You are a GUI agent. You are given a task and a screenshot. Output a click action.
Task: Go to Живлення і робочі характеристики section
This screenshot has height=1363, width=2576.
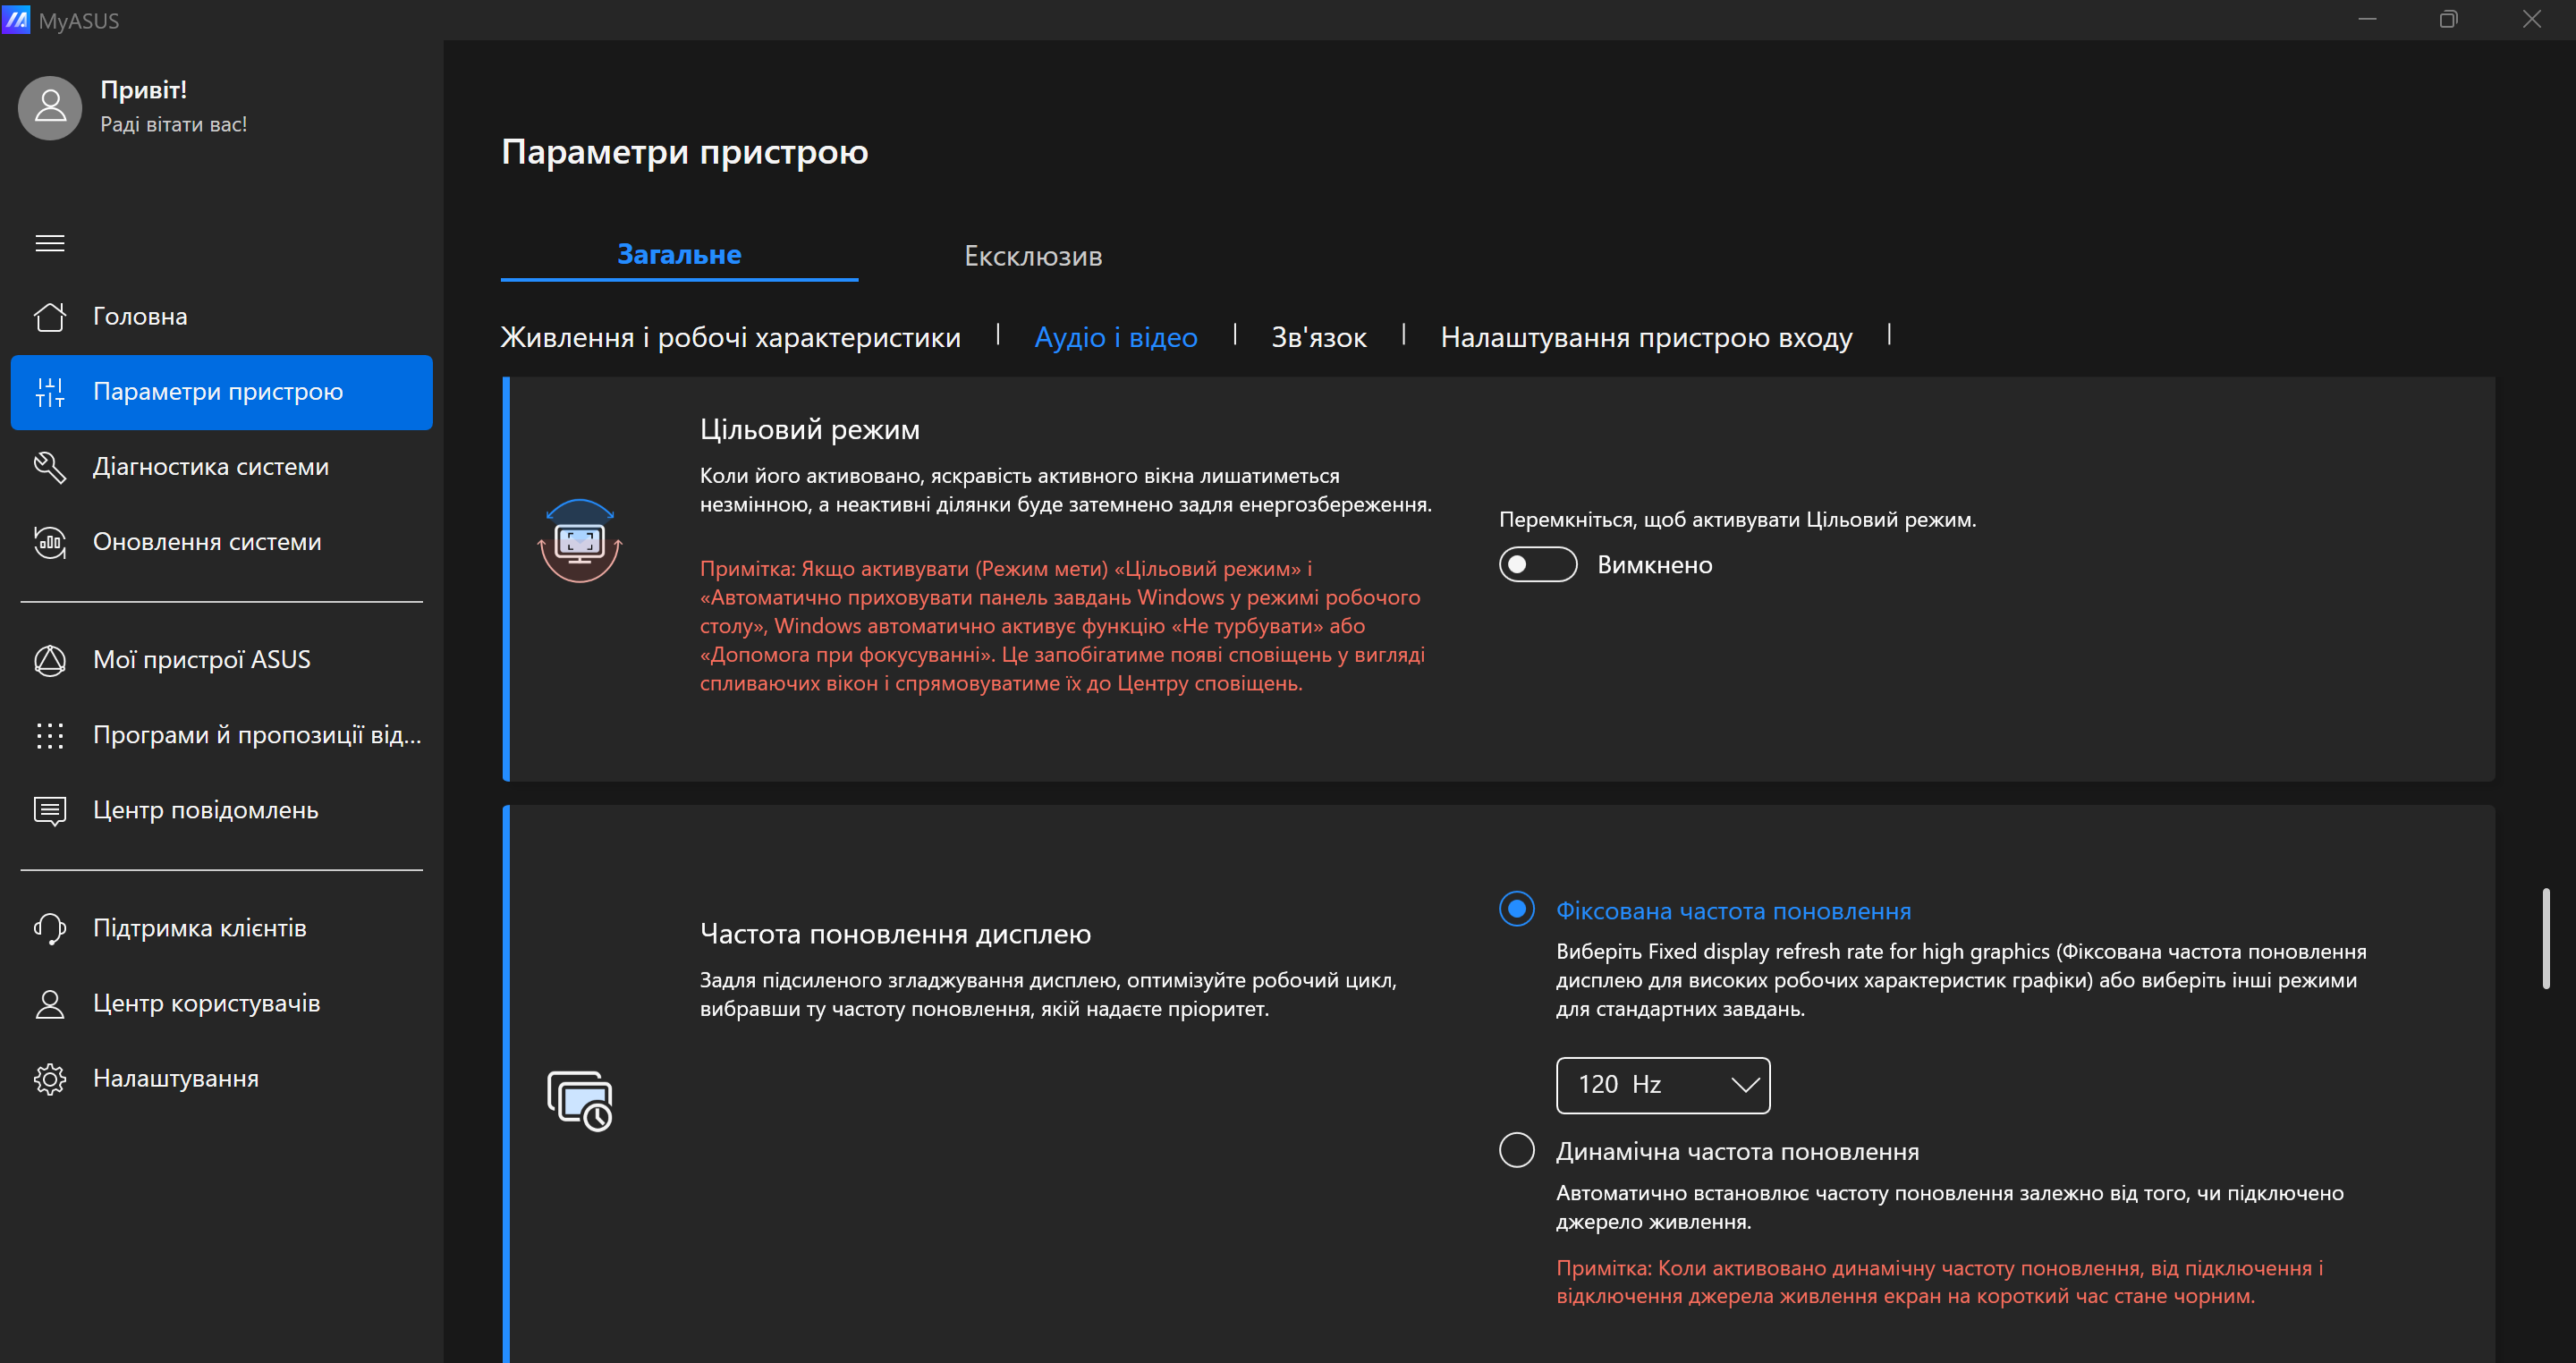click(730, 338)
